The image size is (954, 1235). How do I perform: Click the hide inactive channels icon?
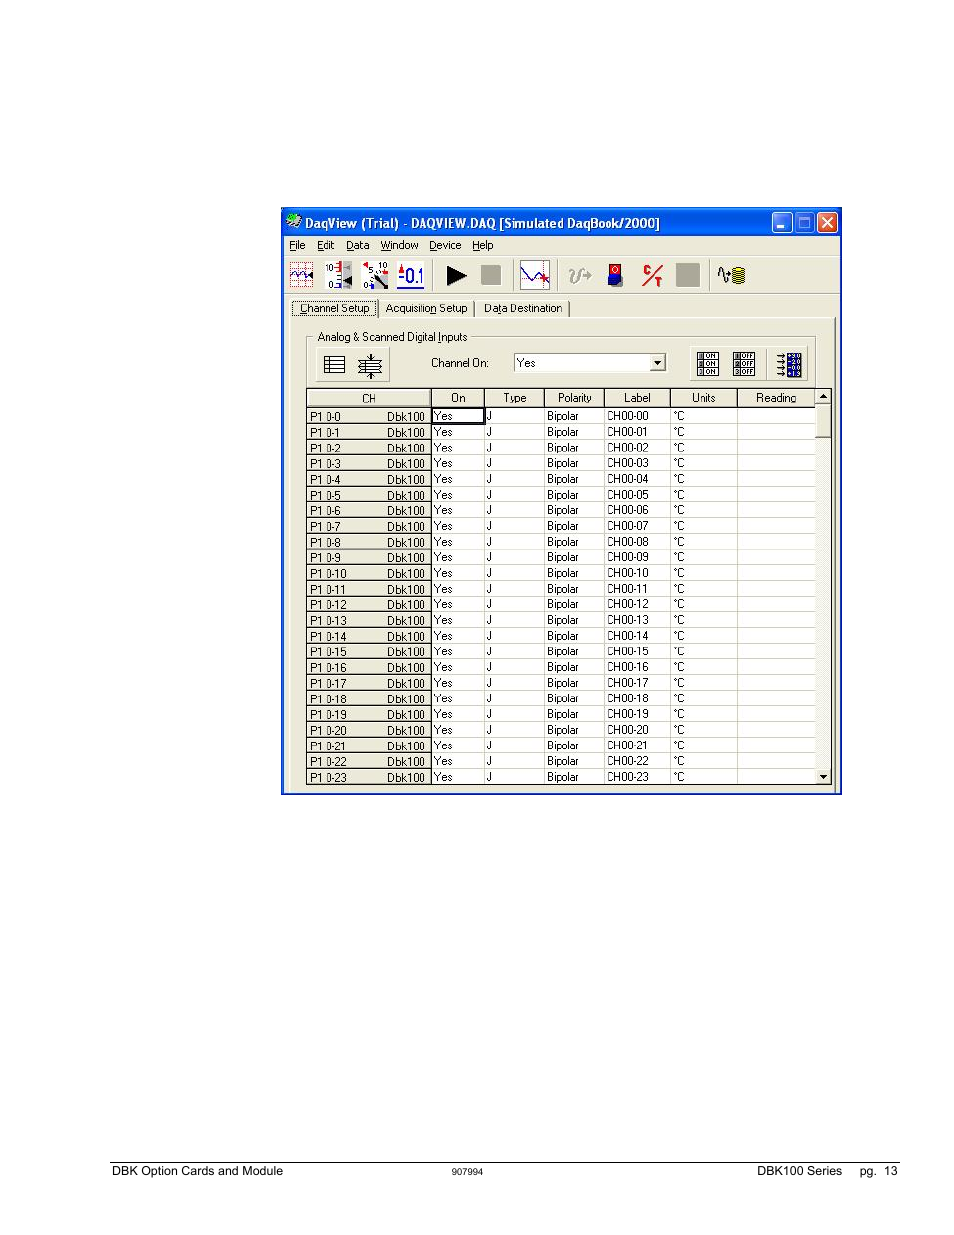pyautogui.click(x=370, y=366)
